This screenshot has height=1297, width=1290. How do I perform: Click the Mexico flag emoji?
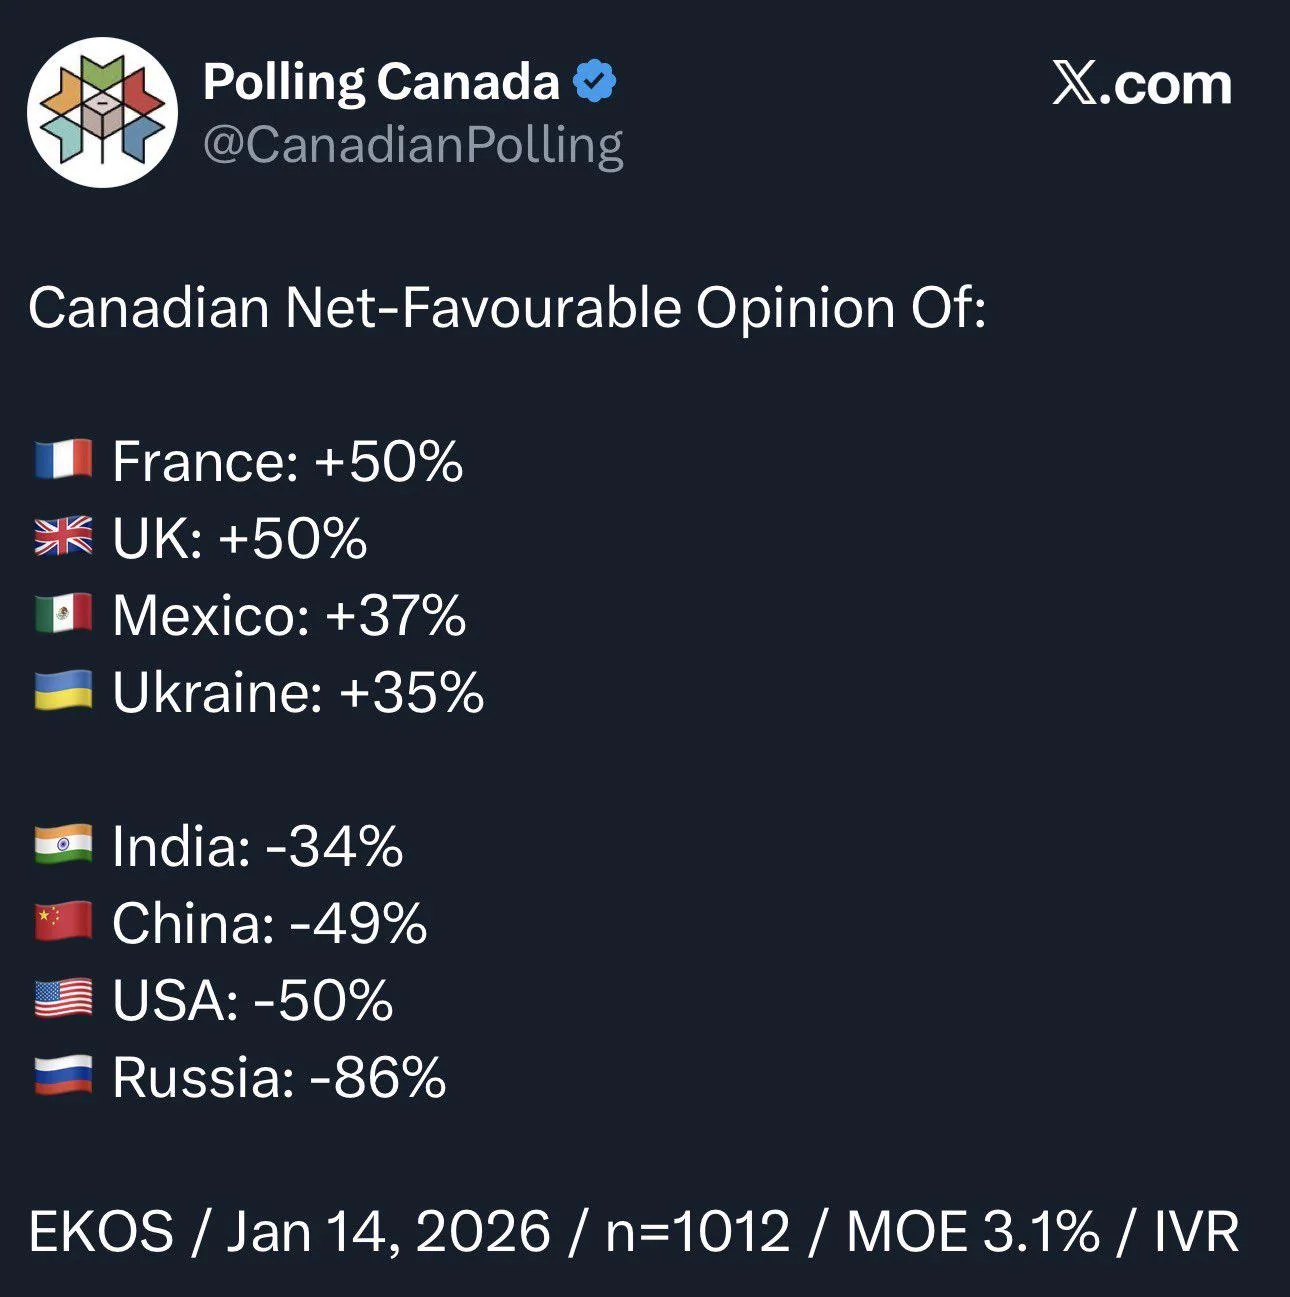tap(63, 614)
